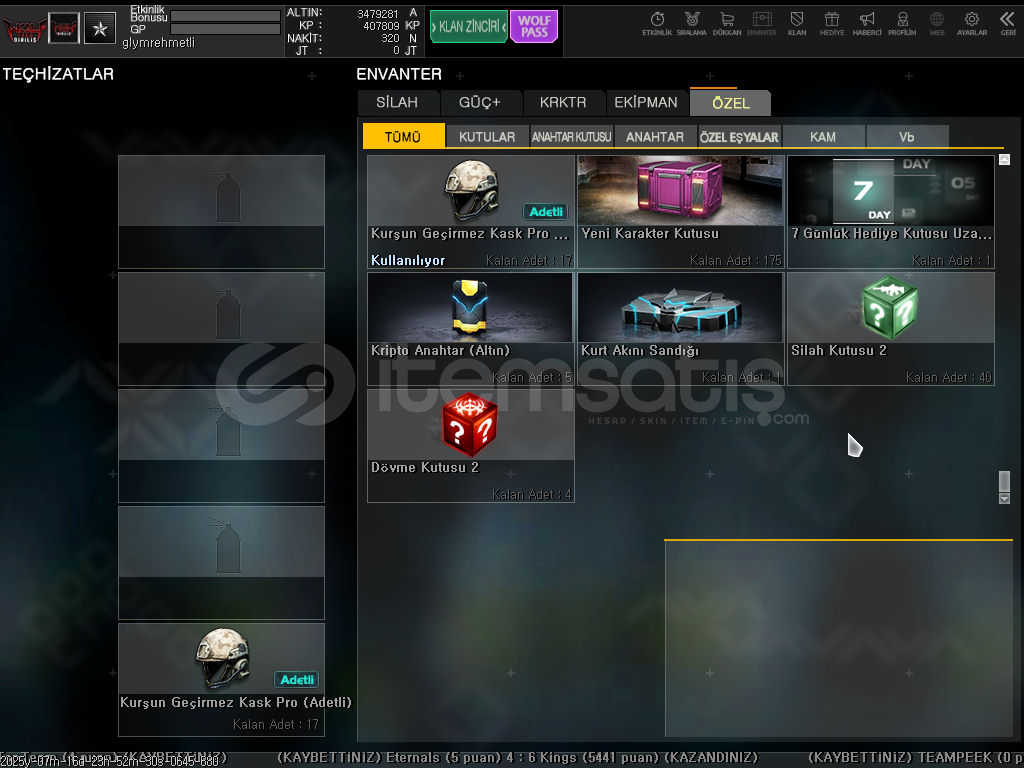The height and width of the screenshot is (768, 1024).
Task: Open the ETKİNLİK events icon
Action: (x=657, y=24)
